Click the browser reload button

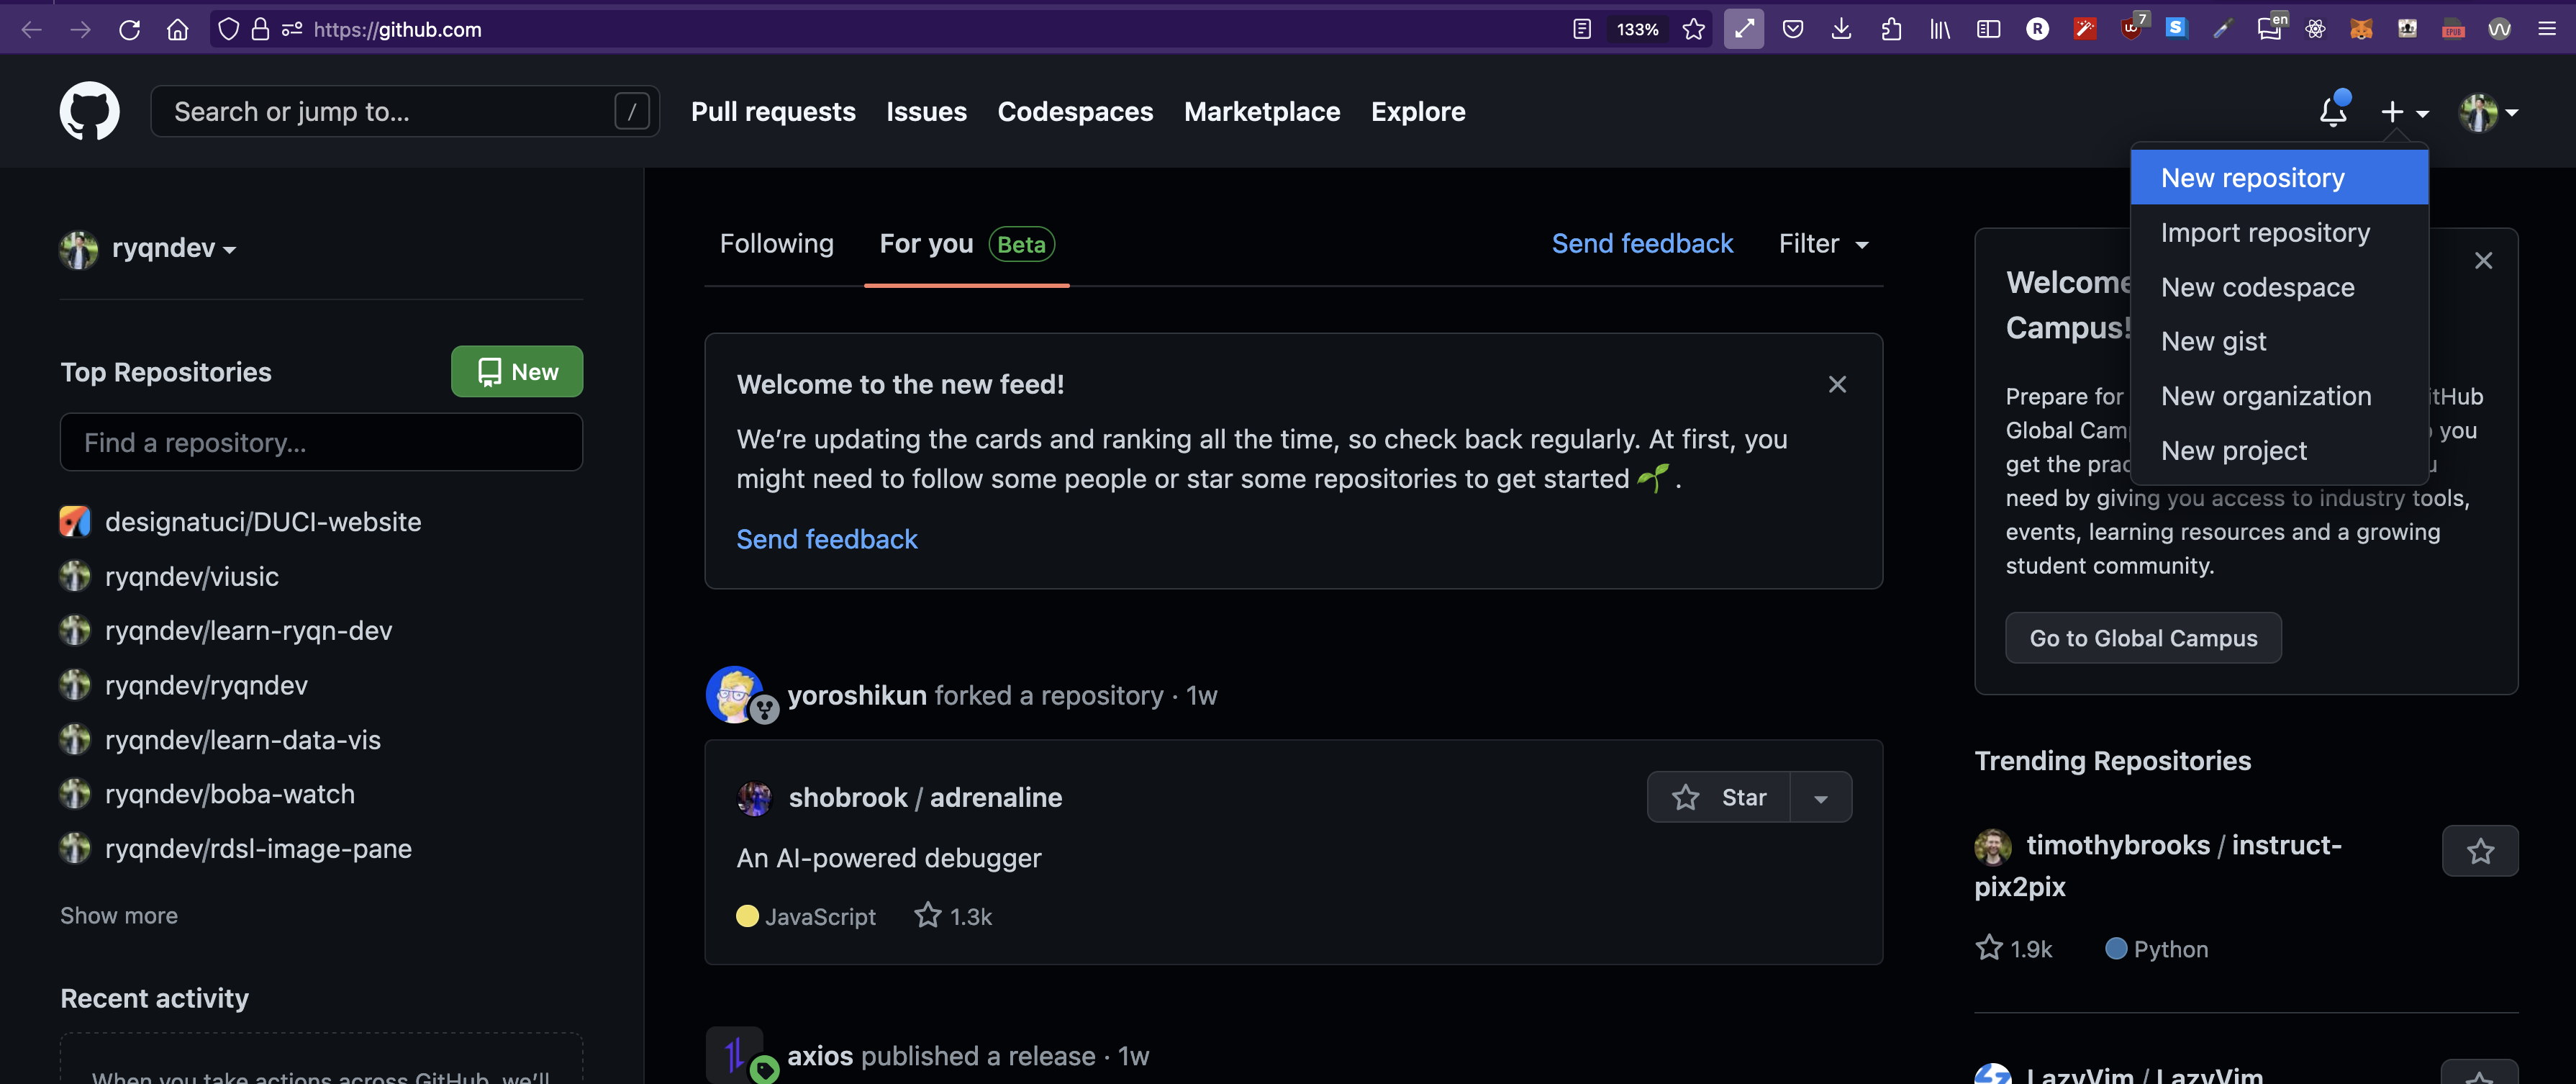(x=129, y=29)
